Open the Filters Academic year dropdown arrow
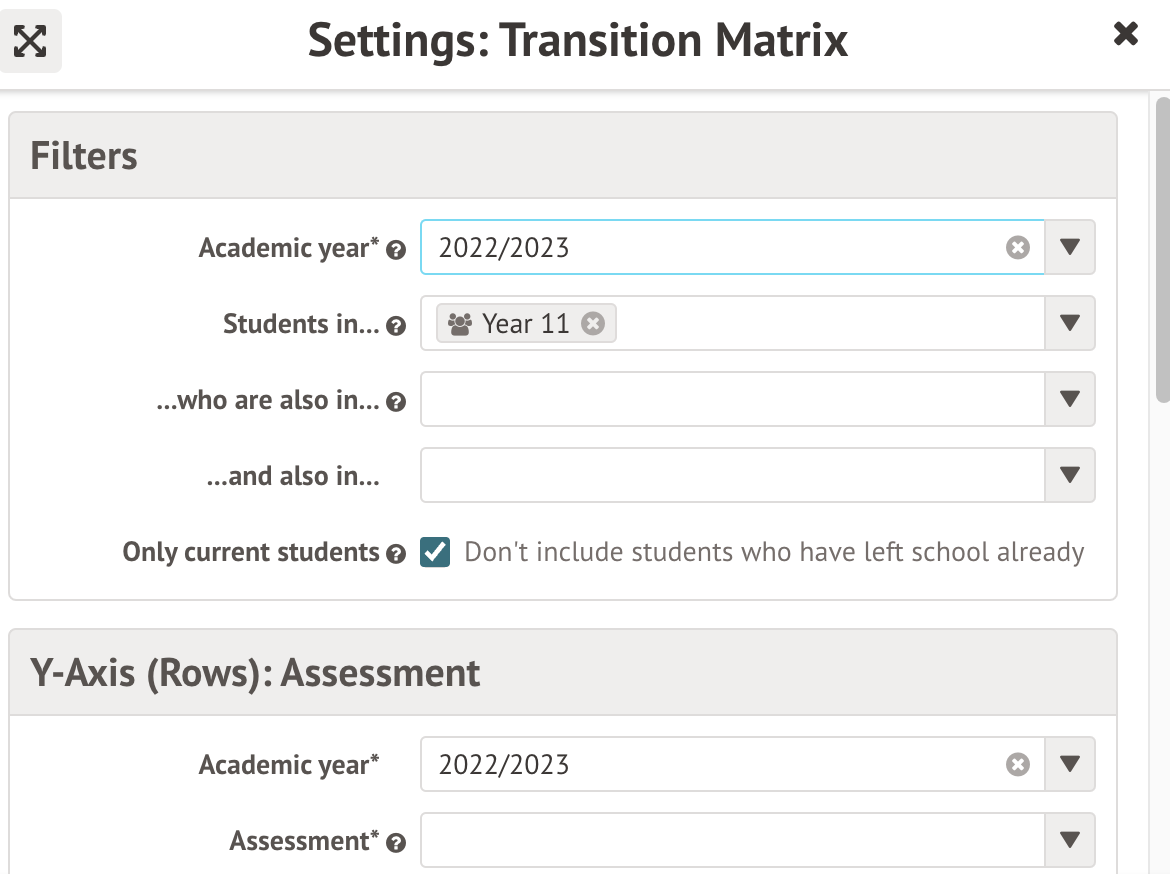1170x874 pixels. coord(1070,248)
